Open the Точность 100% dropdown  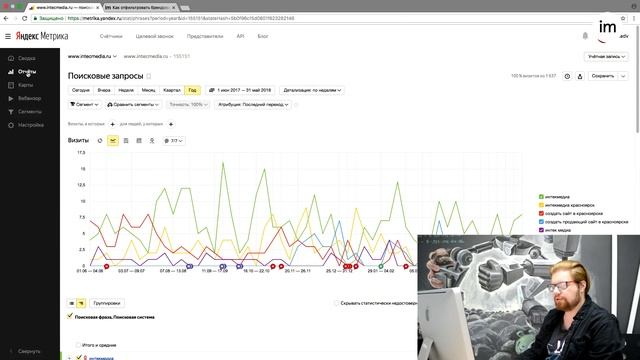pos(188,104)
